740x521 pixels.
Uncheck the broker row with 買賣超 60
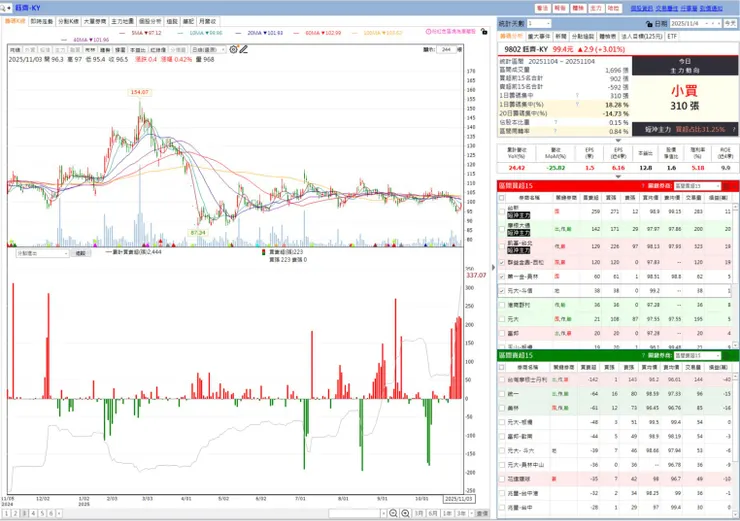tap(502, 277)
